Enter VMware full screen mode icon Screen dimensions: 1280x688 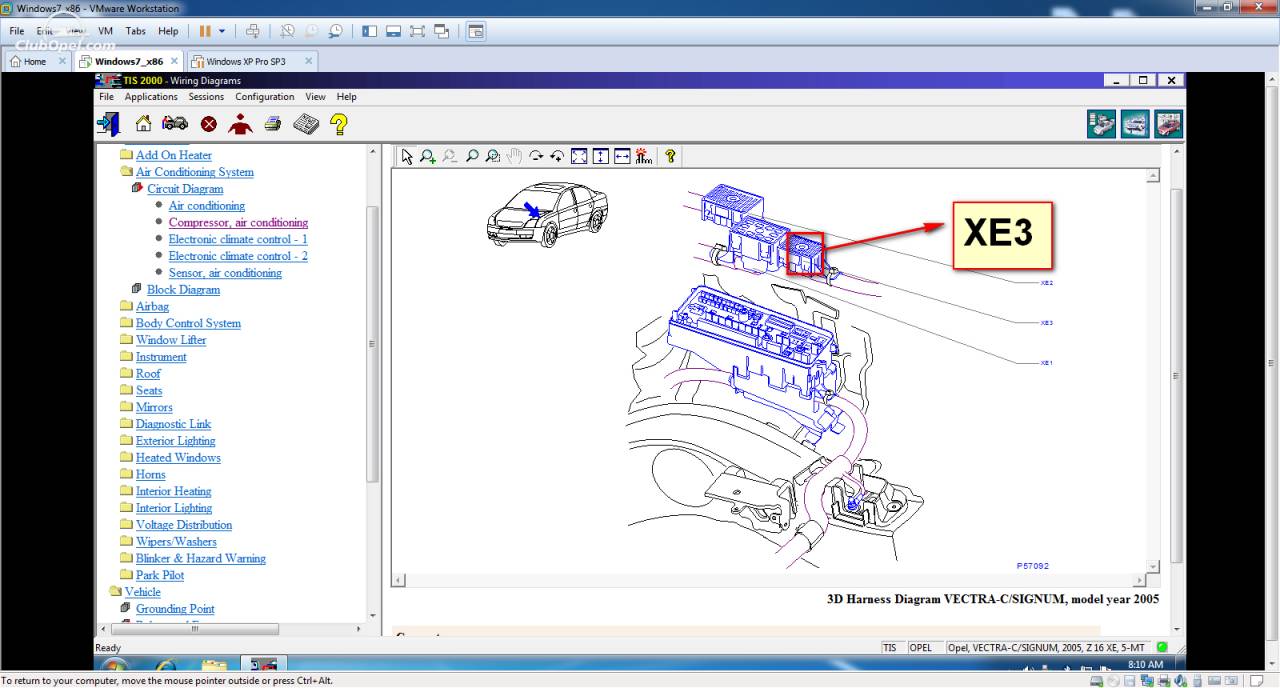tap(417, 31)
